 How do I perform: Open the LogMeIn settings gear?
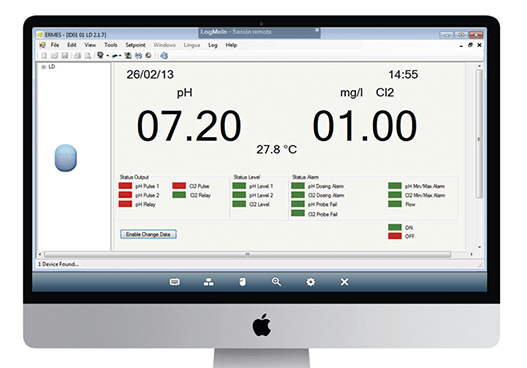[311, 282]
